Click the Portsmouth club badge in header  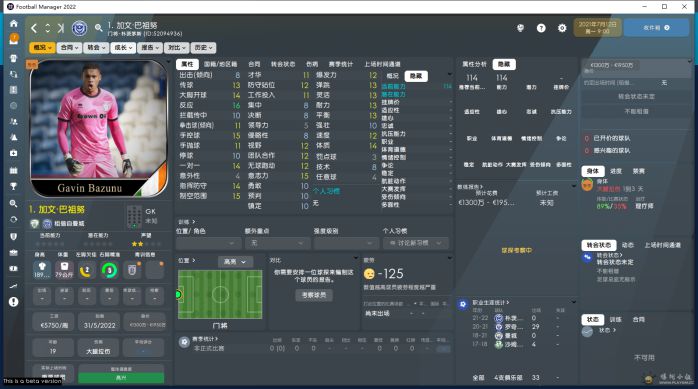point(80,28)
